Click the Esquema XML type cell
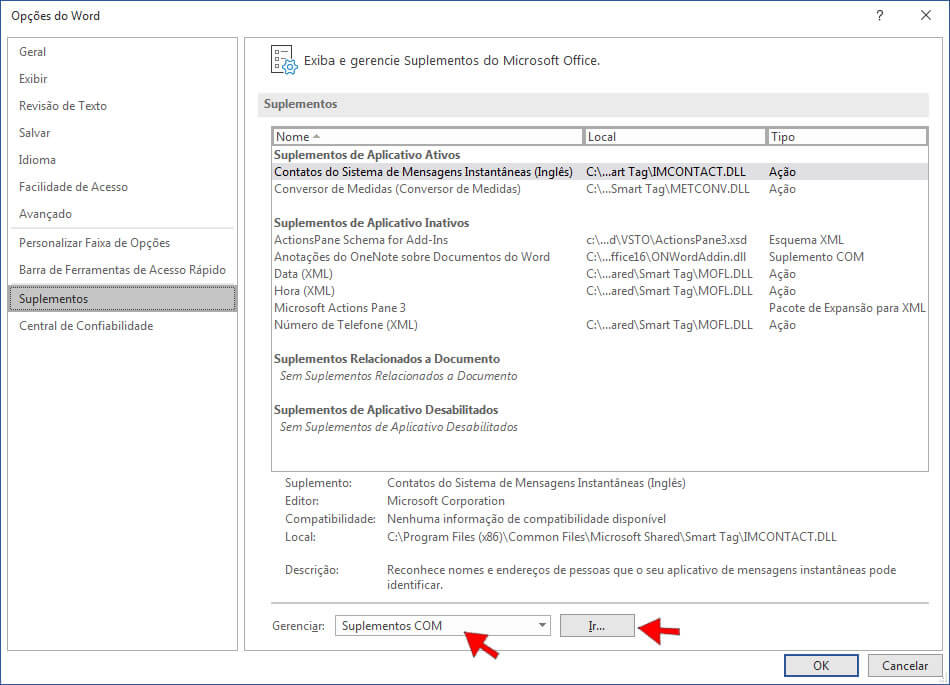The height and width of the screenshot is (685, 950). (806, 240)
